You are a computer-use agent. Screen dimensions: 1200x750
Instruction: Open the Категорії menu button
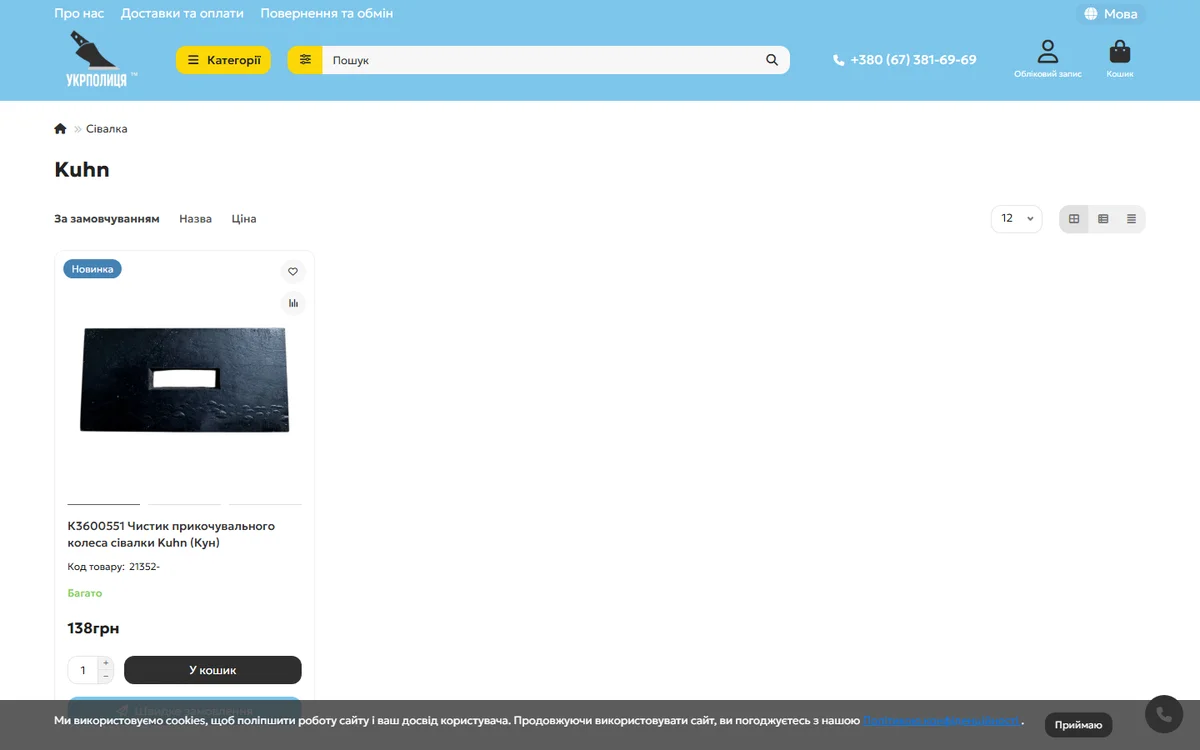223,60
